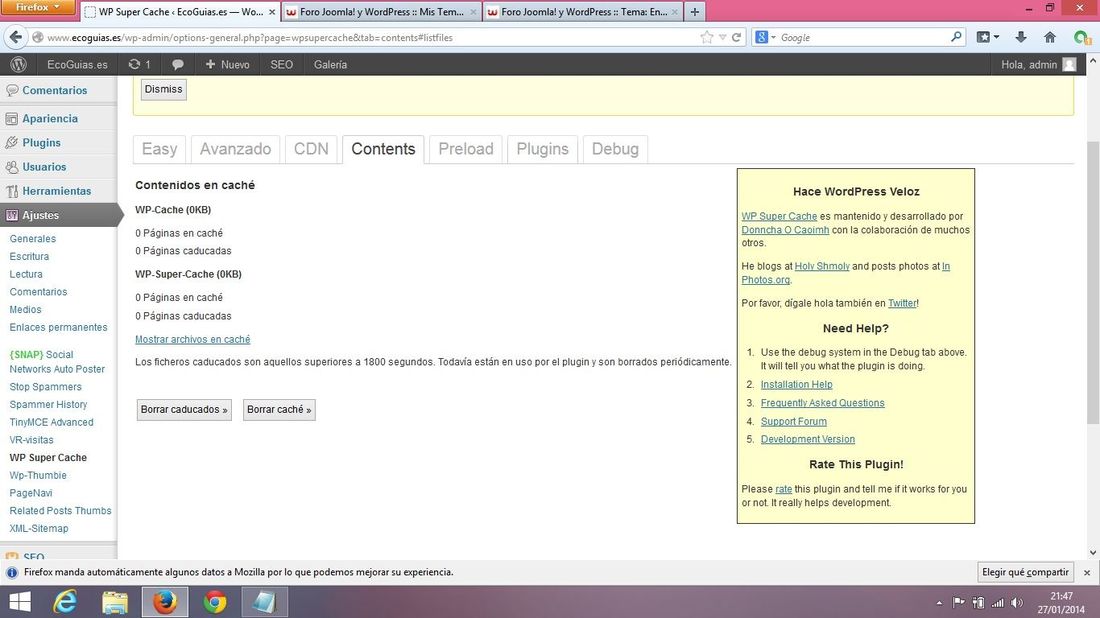Visit the Support Forum link
Viewport: 1100px width, 618px height.
[x=793, y=422]
